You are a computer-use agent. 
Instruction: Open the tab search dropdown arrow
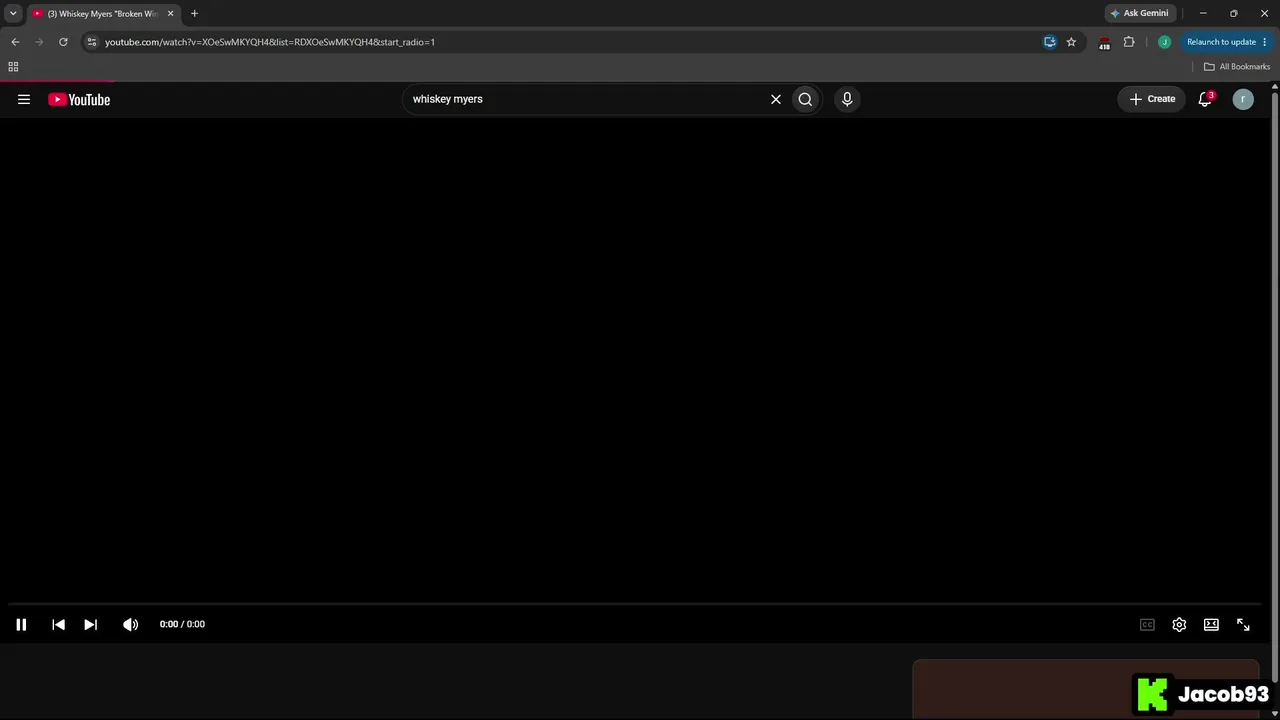click(13, 13)
